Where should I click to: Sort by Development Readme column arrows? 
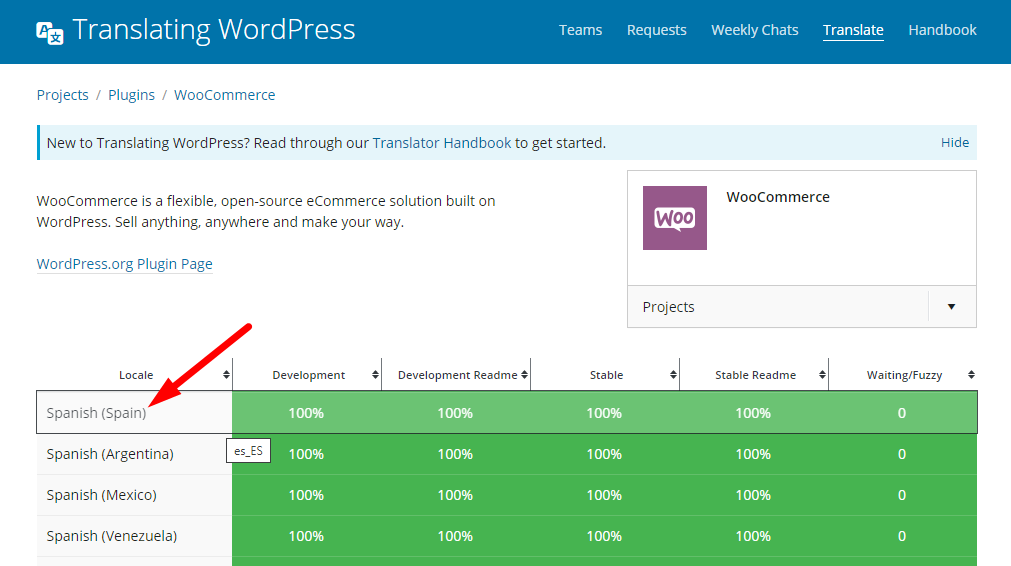[x=524, y=375]
